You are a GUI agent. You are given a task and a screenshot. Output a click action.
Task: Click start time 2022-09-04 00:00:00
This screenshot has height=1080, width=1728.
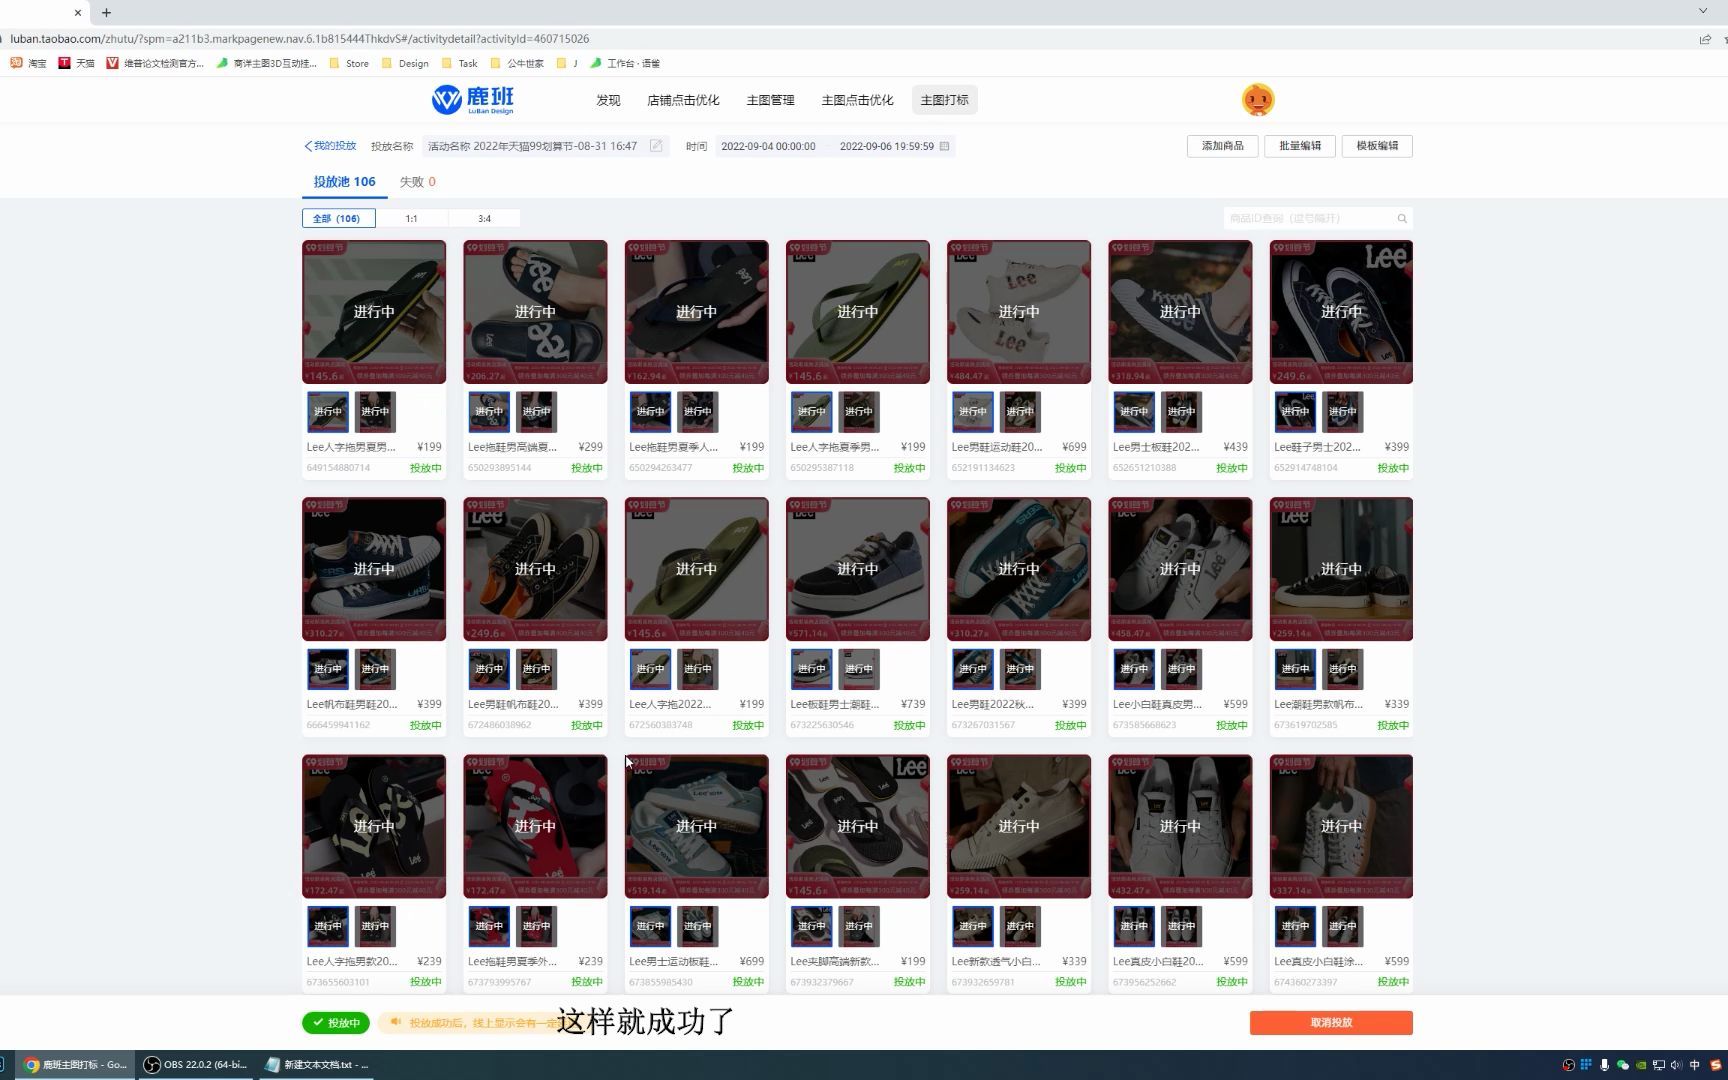click(x=768, y=146)
